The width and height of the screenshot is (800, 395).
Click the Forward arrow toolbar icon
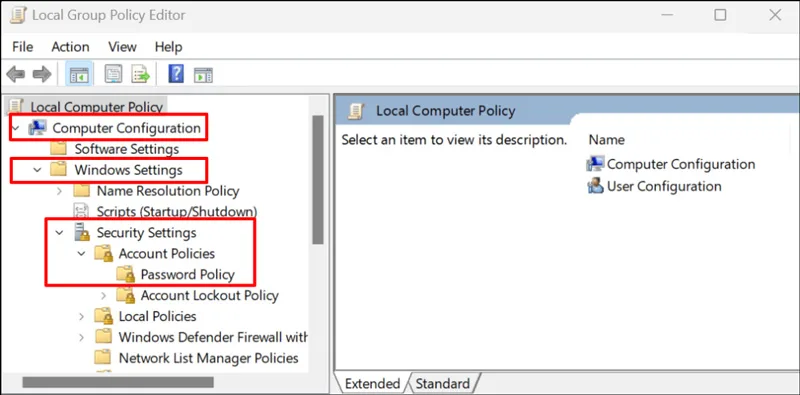click(x=42, y=75)
